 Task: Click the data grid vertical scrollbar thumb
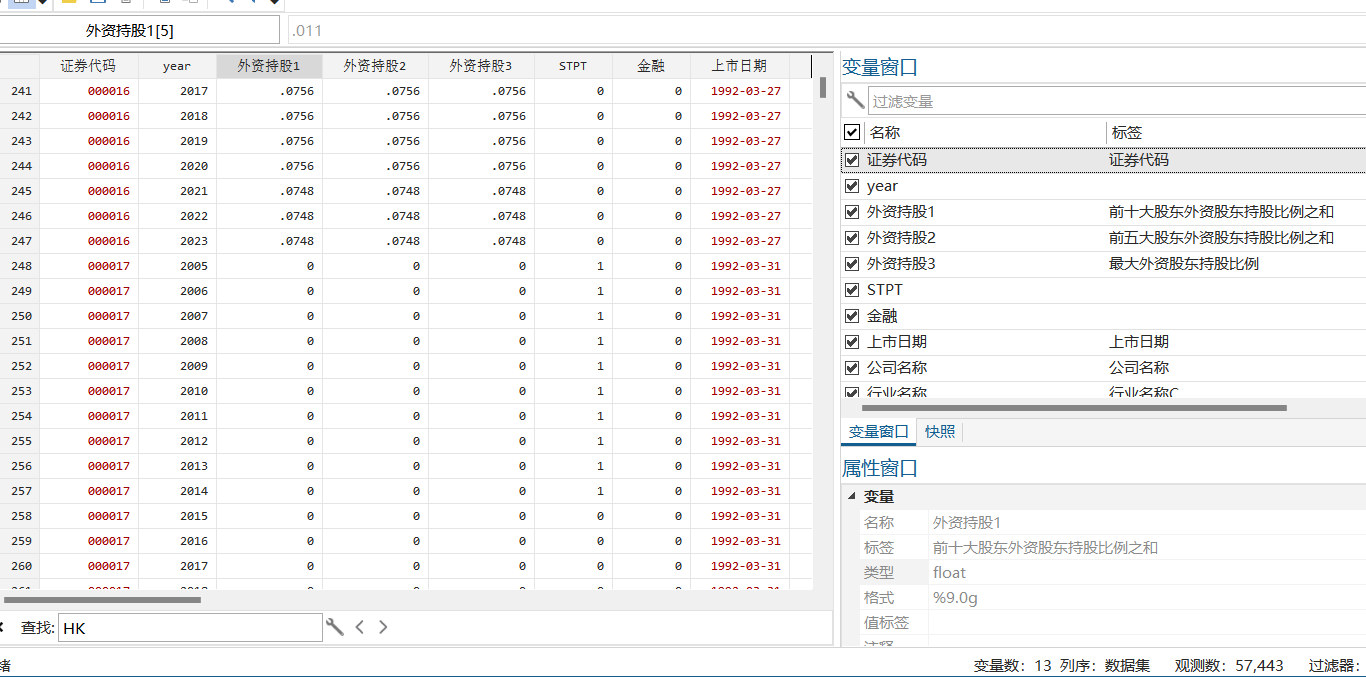click(823, 87)
